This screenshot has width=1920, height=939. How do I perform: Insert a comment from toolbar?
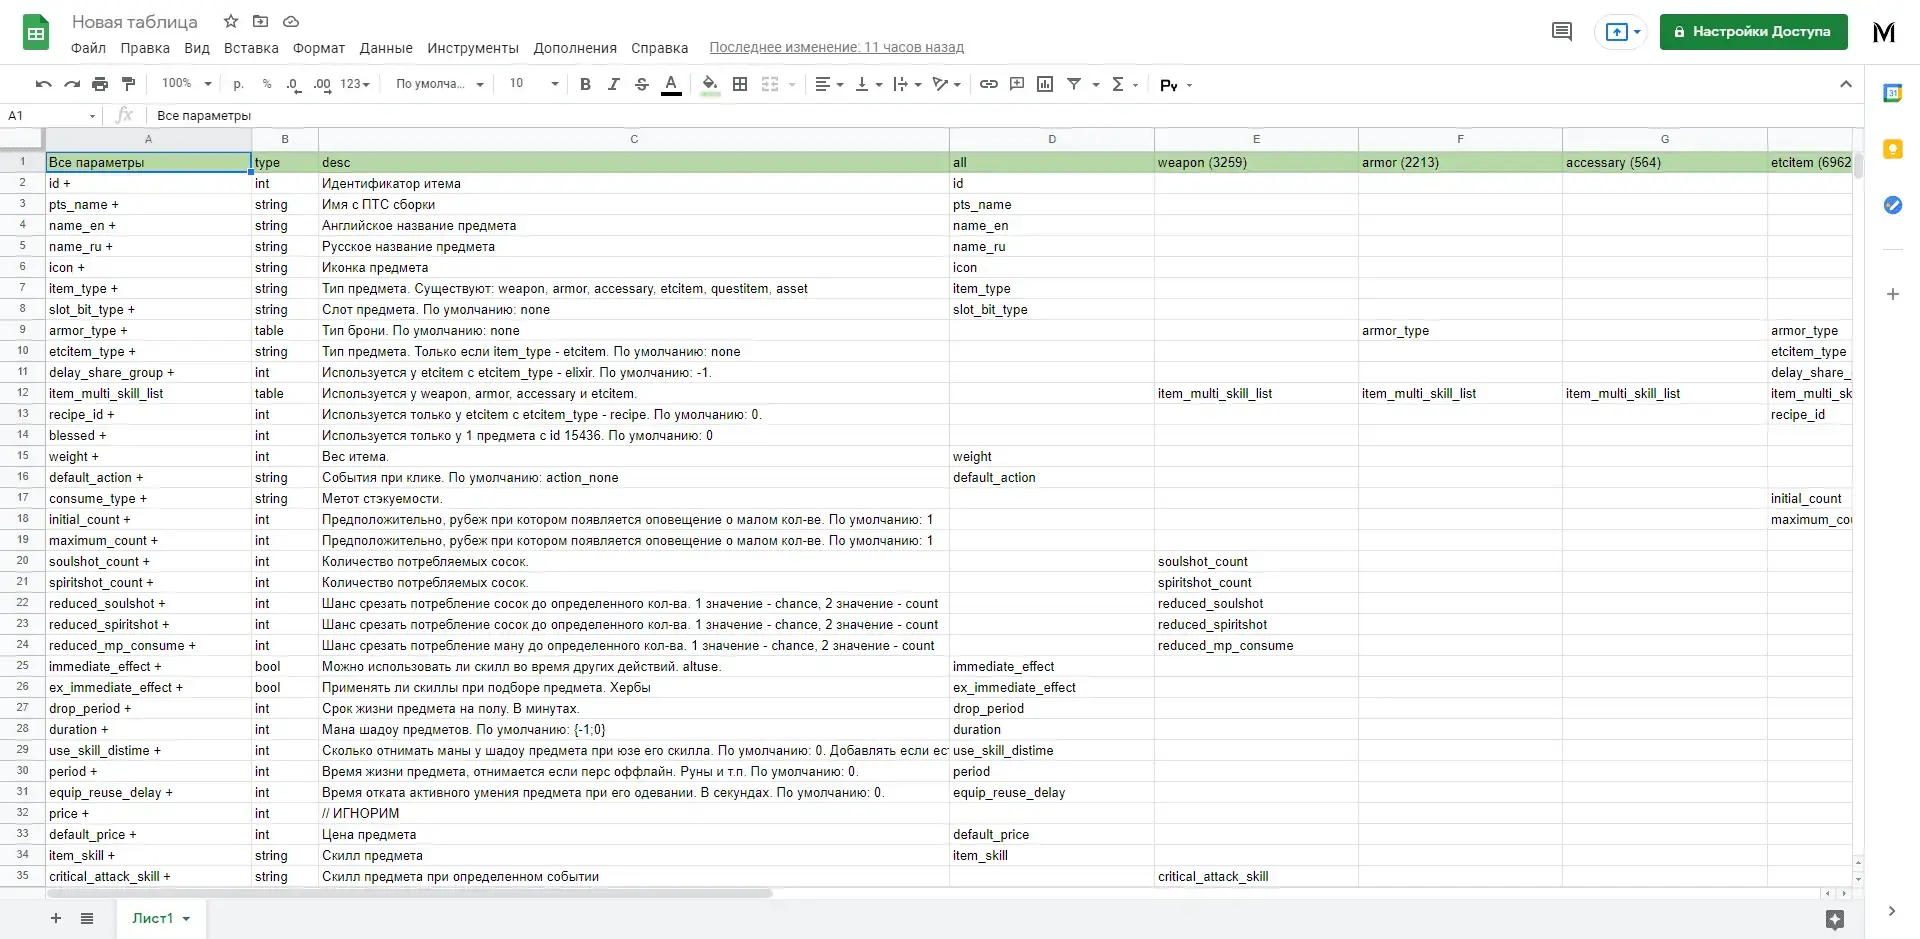(x=1017, y=84)
